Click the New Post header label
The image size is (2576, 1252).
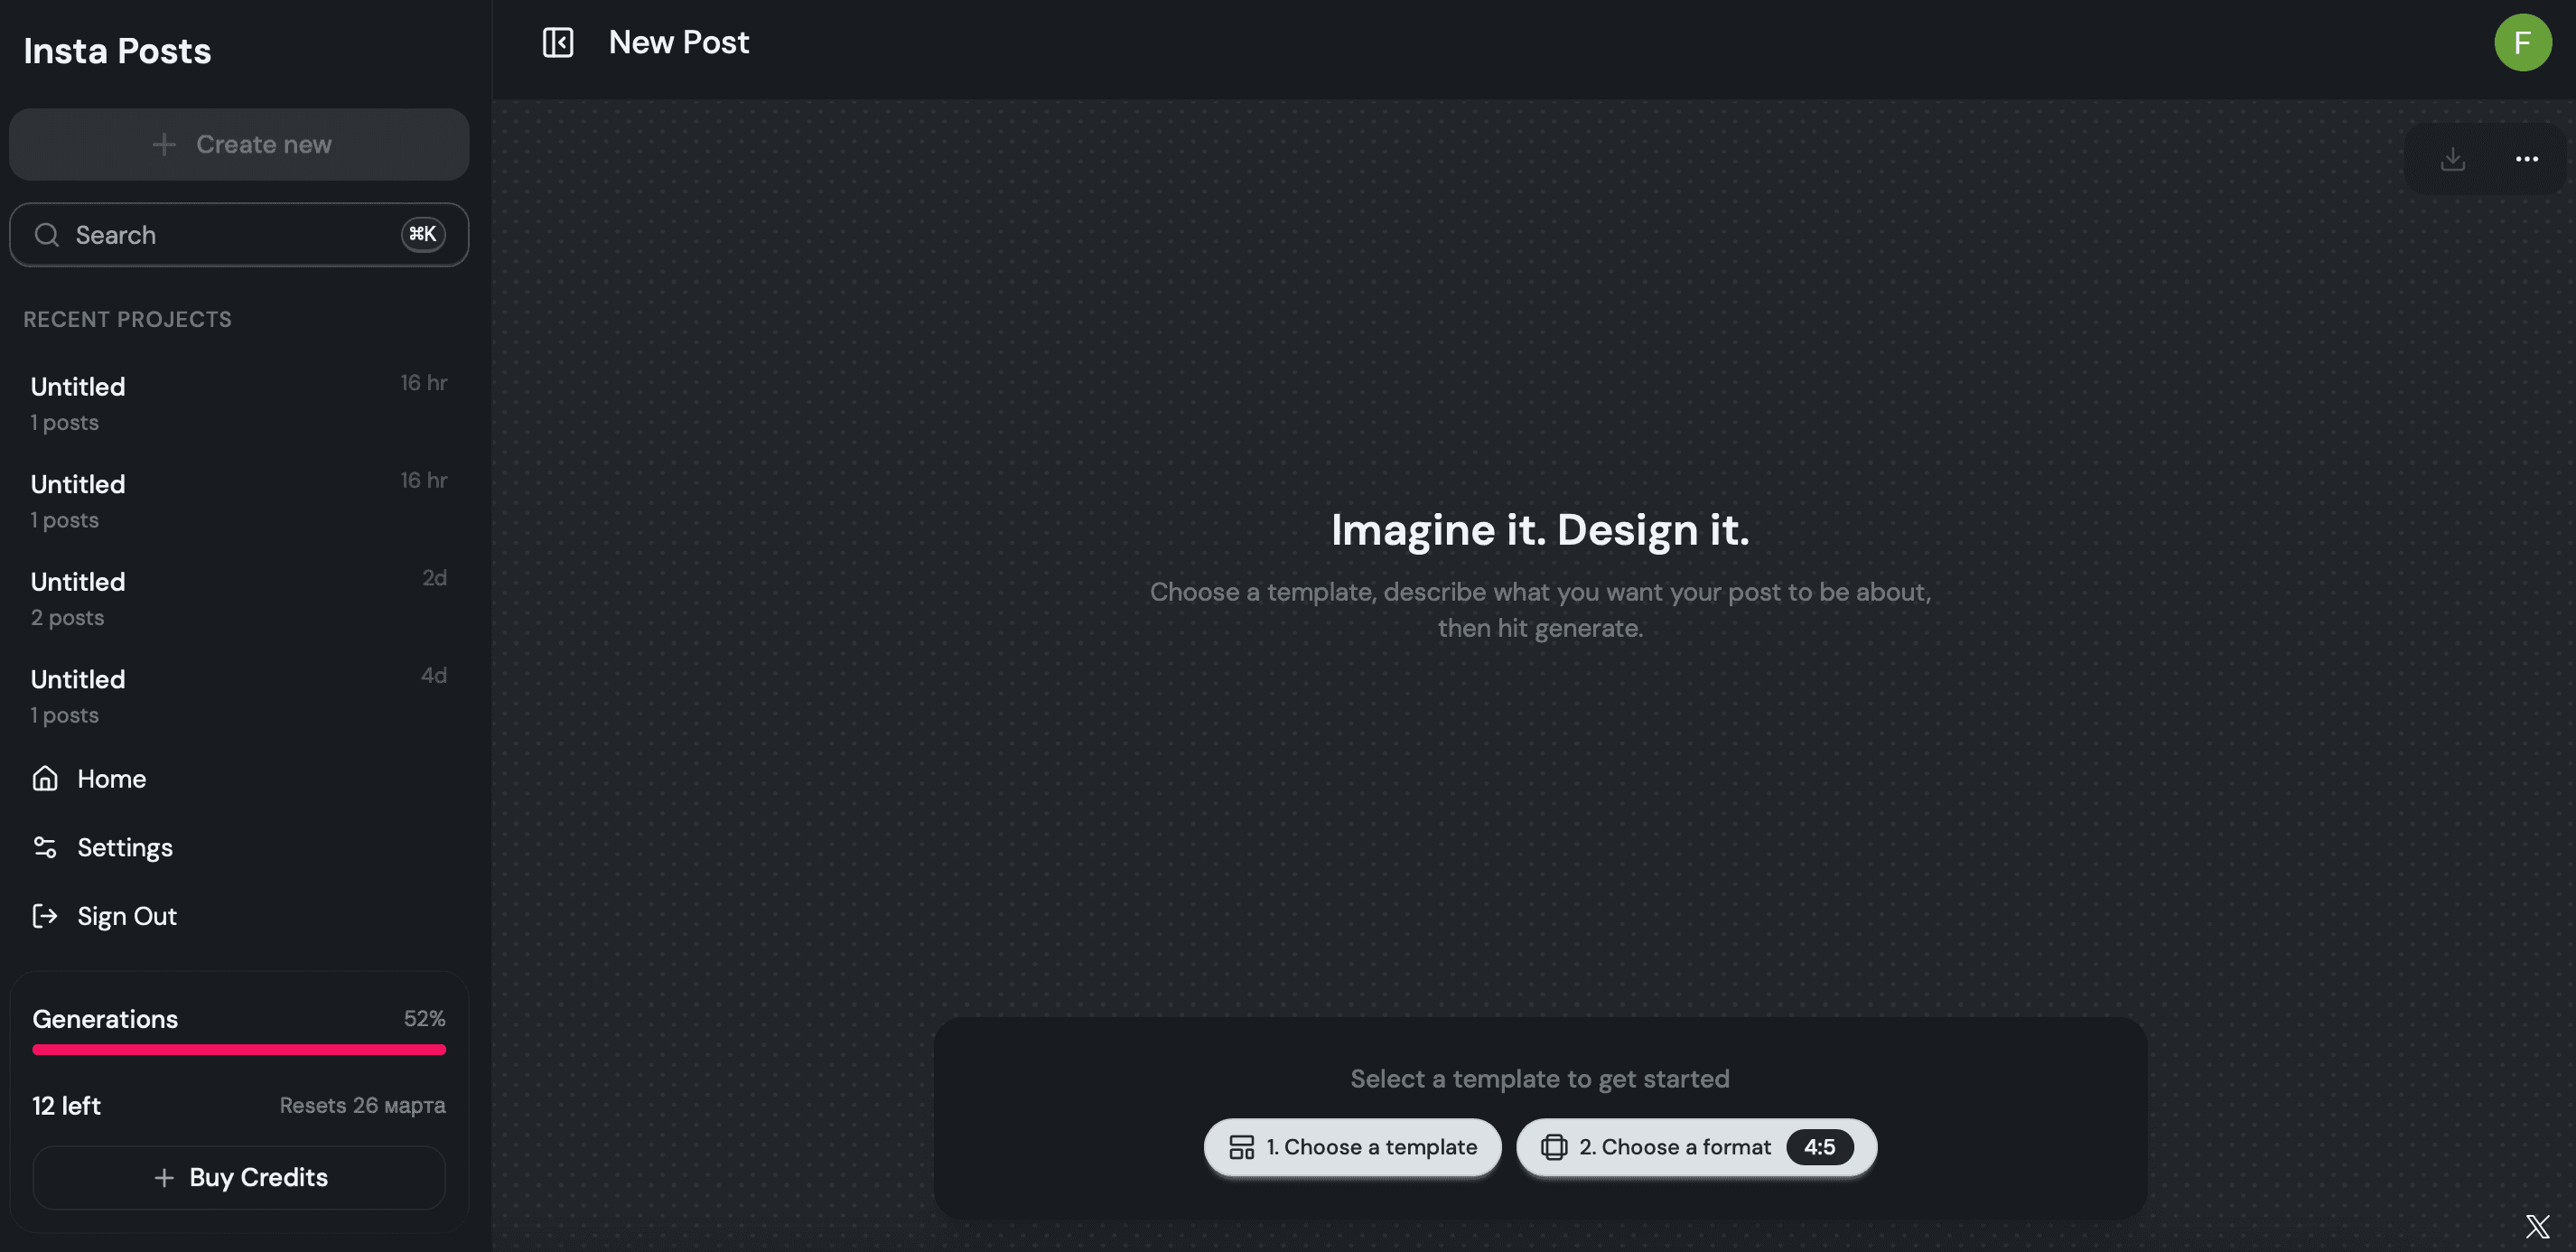679,42
